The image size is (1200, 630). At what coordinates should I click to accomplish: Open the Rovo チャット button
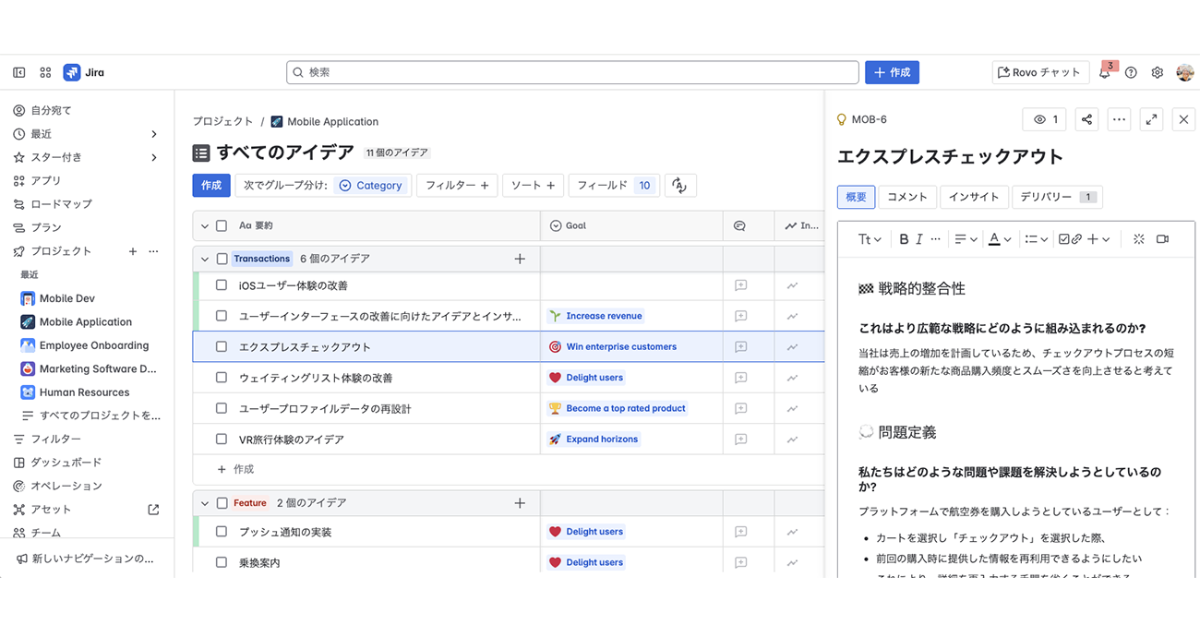[x=1040, y=72]
